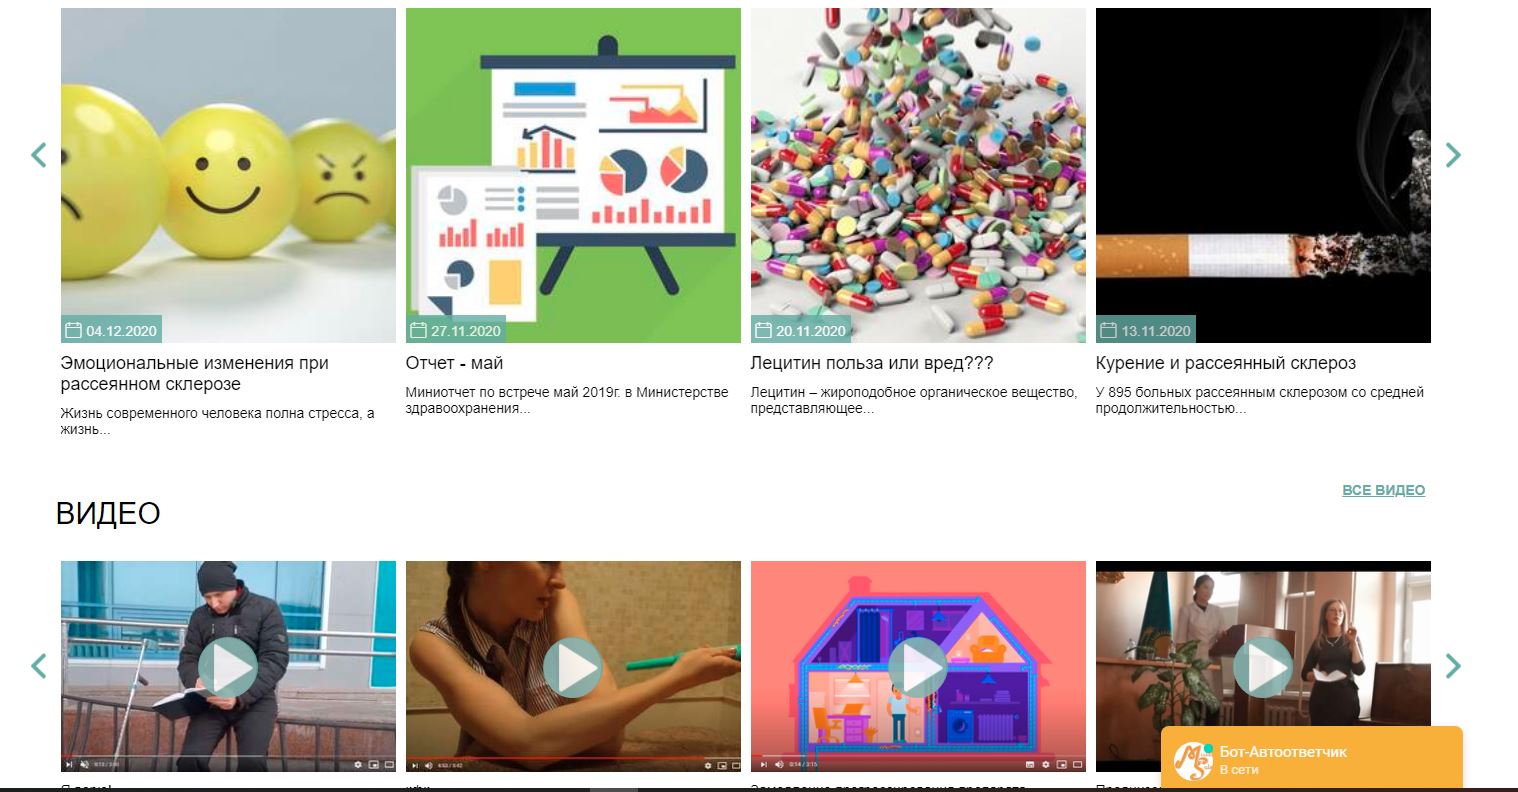Play the animated house cutaway video

click(918, 667)
